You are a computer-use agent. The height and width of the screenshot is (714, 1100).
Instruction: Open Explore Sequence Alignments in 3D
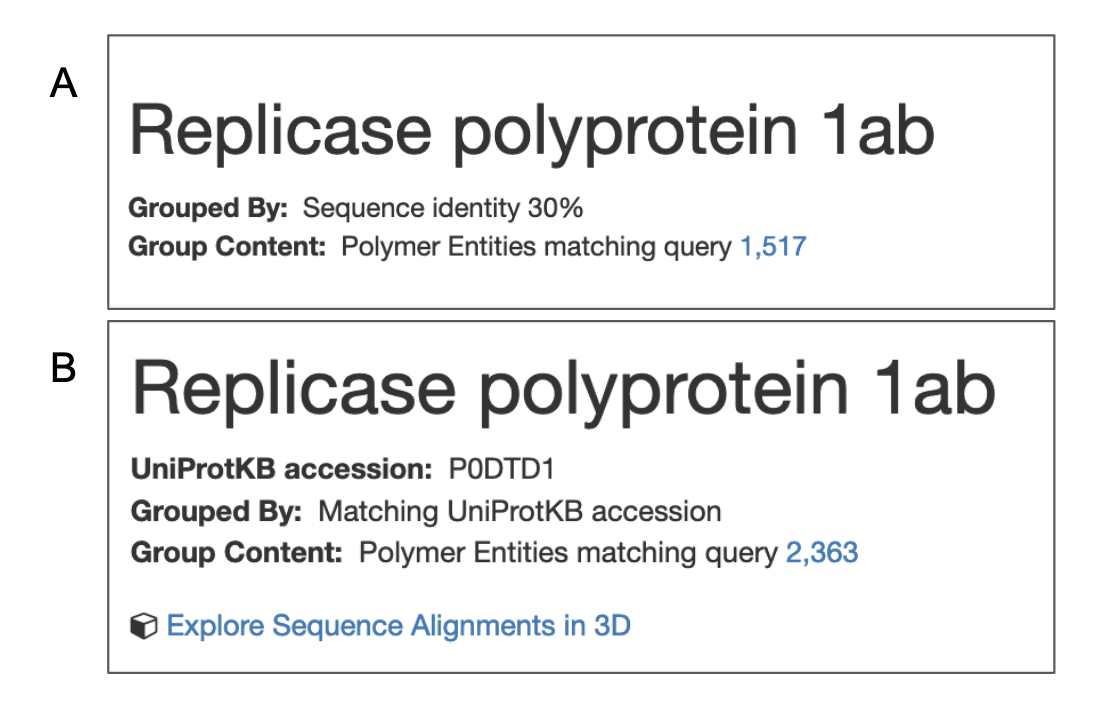[x=398, y=626]
